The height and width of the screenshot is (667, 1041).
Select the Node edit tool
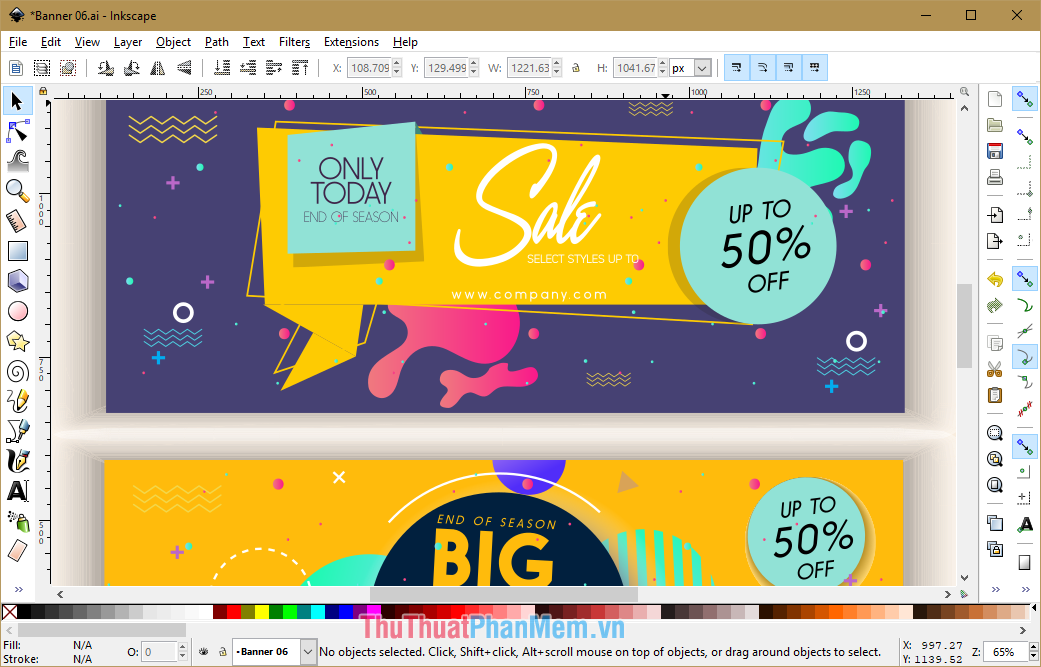pyautogui.click(x=18, y=131)
